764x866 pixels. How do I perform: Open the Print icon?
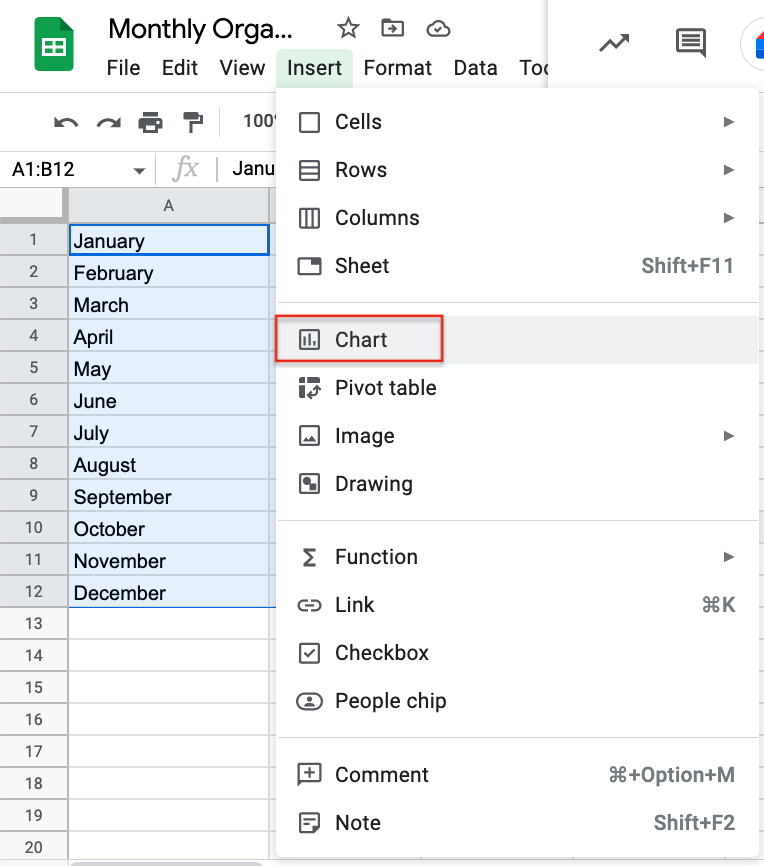click(x=149, y=121)
